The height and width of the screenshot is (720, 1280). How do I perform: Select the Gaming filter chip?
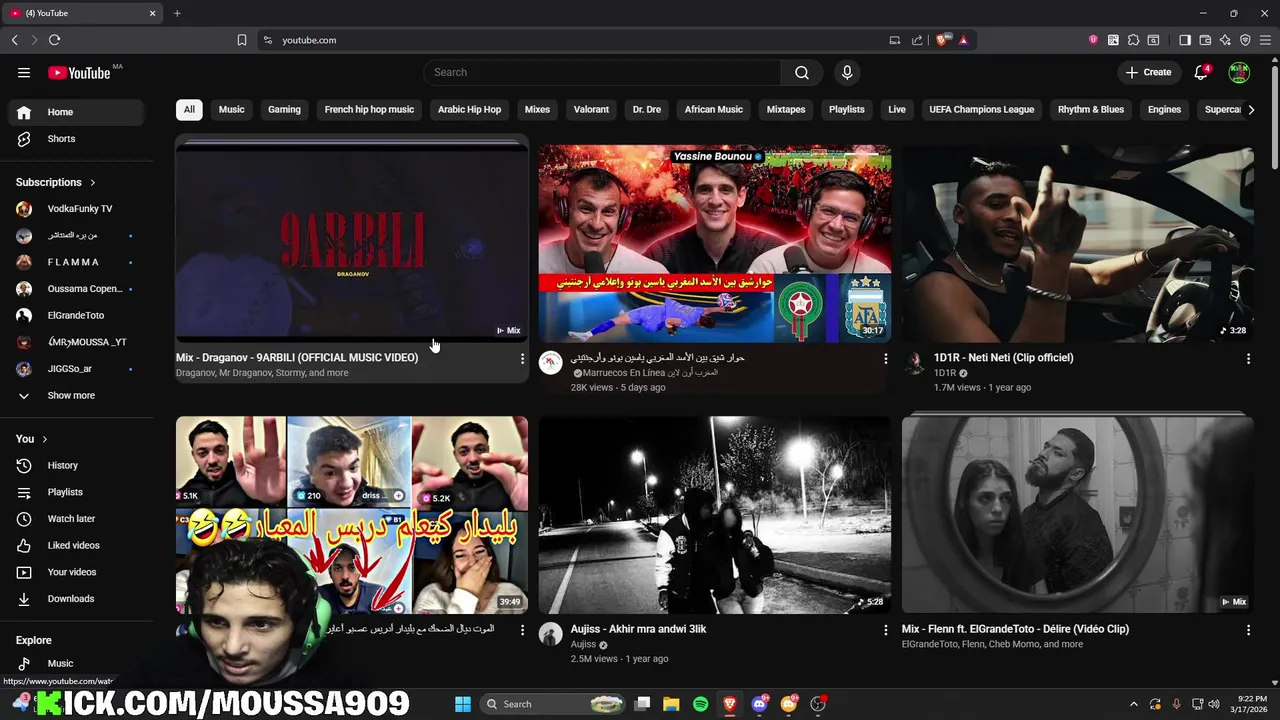click(284, 110)
